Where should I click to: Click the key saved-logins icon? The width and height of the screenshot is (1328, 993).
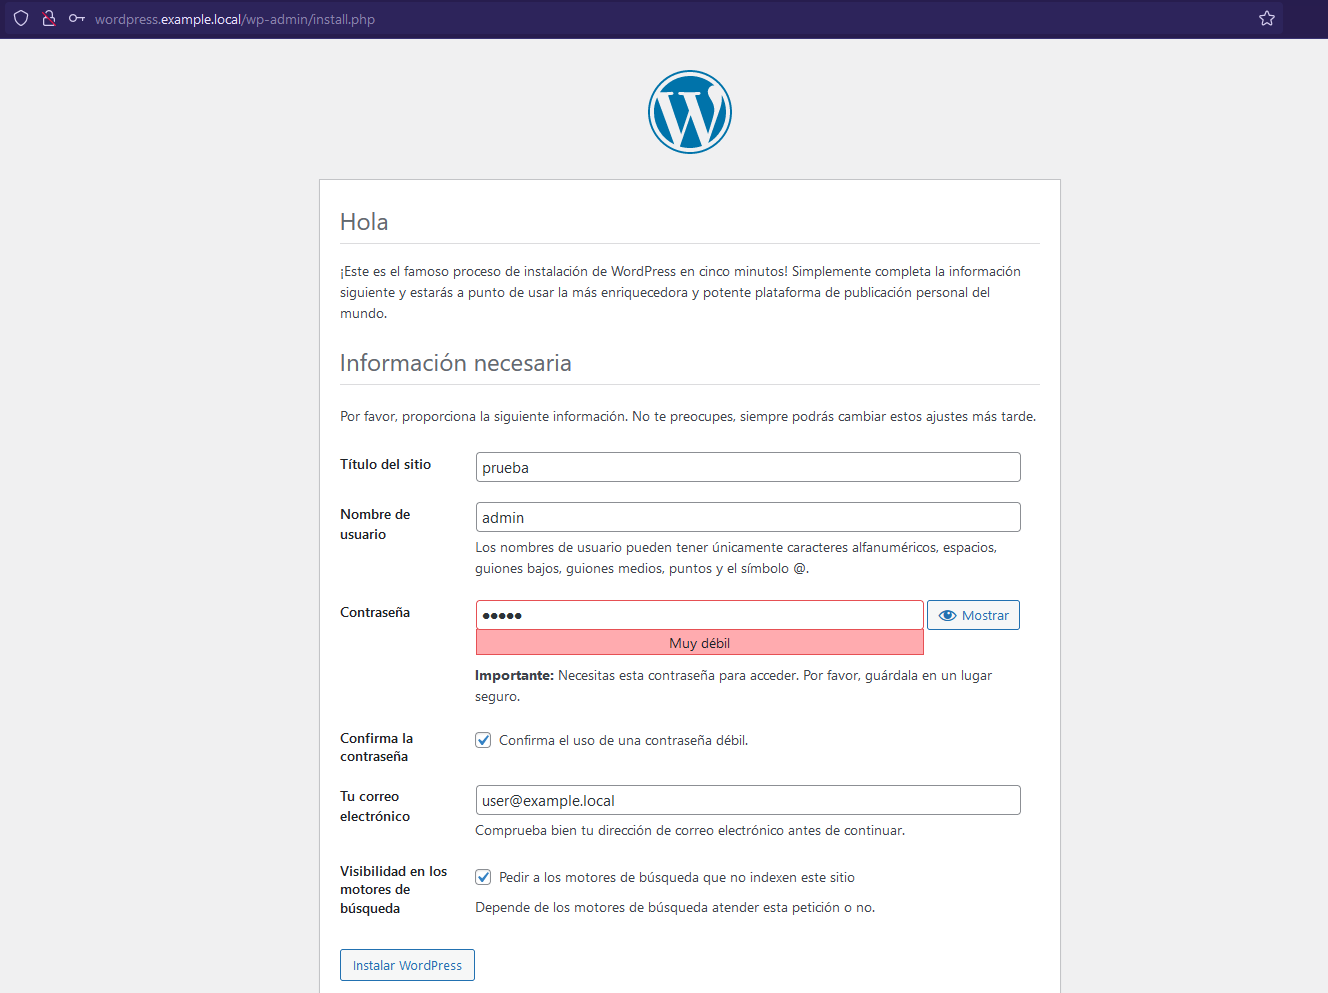coord(76,18)
